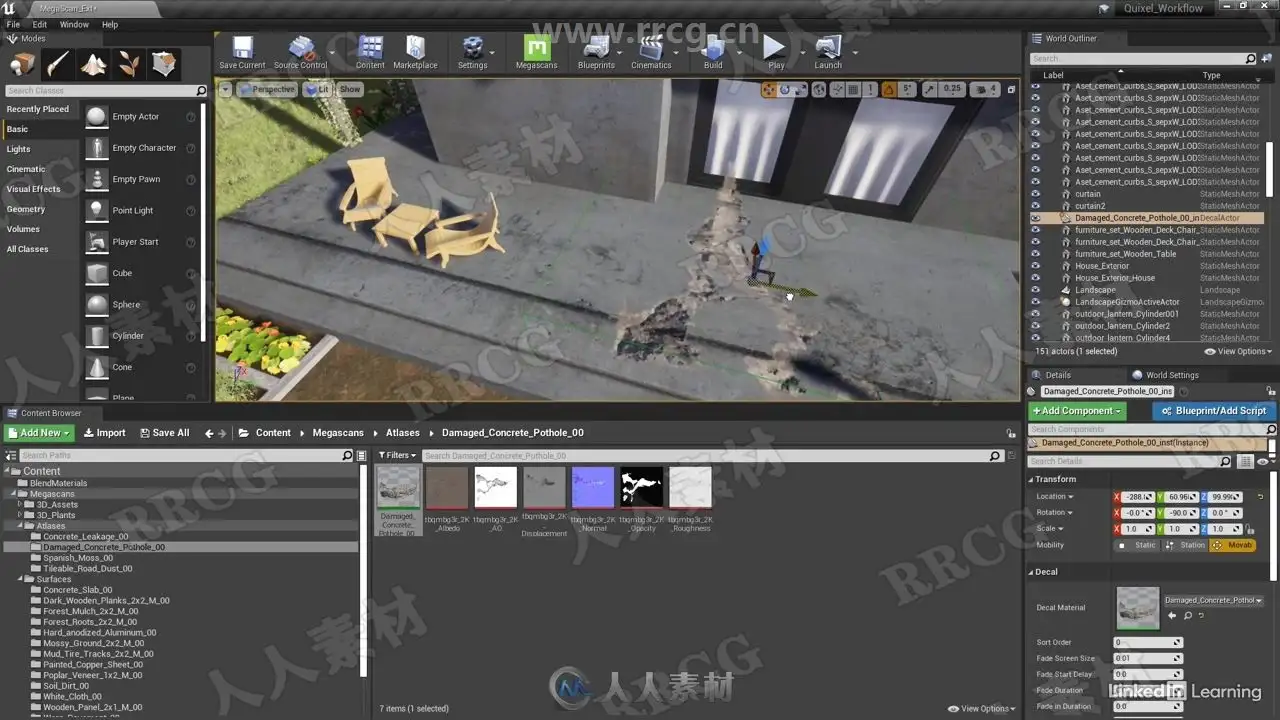Toggle visibility of LandscapeGizmoActiveActor
Image resolution: width=1280 pixels, height=720 pixels.
pos(1035,302)
